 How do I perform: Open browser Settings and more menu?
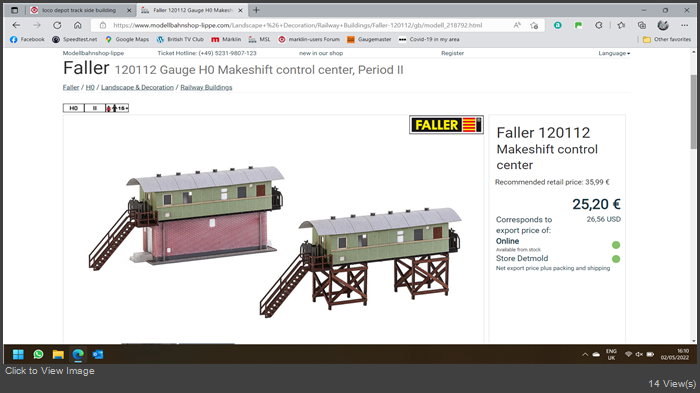[x=684, y=25]
